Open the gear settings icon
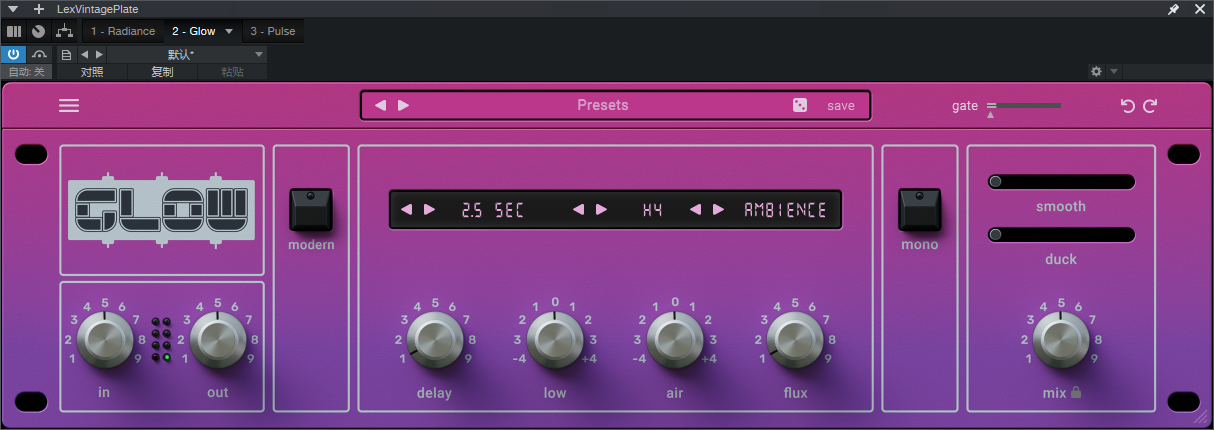1214x430 pixels. click(1096, 72)
